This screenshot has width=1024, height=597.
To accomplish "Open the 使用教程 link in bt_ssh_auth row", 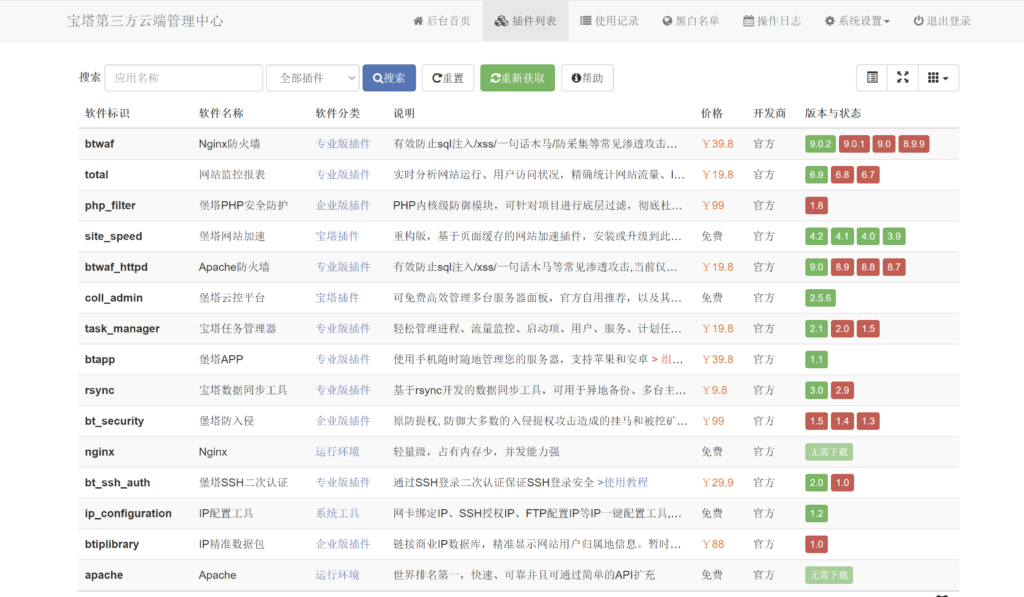I will pos(626,483).
